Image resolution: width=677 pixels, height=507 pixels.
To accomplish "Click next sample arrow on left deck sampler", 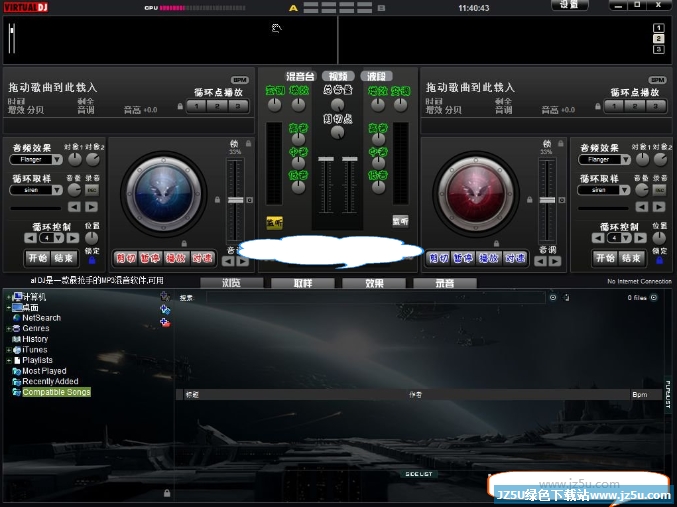I will click(x=91, y=207).
